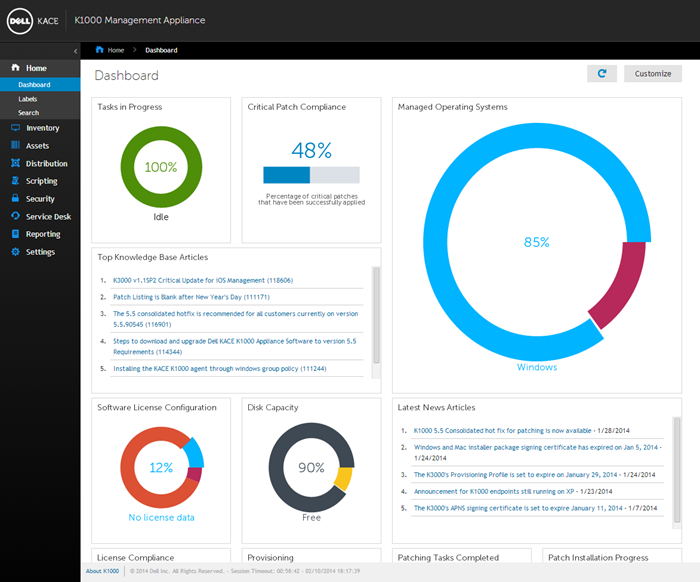Open Patch Listing is Blank article
700x582 pixels.
[191, 297]
